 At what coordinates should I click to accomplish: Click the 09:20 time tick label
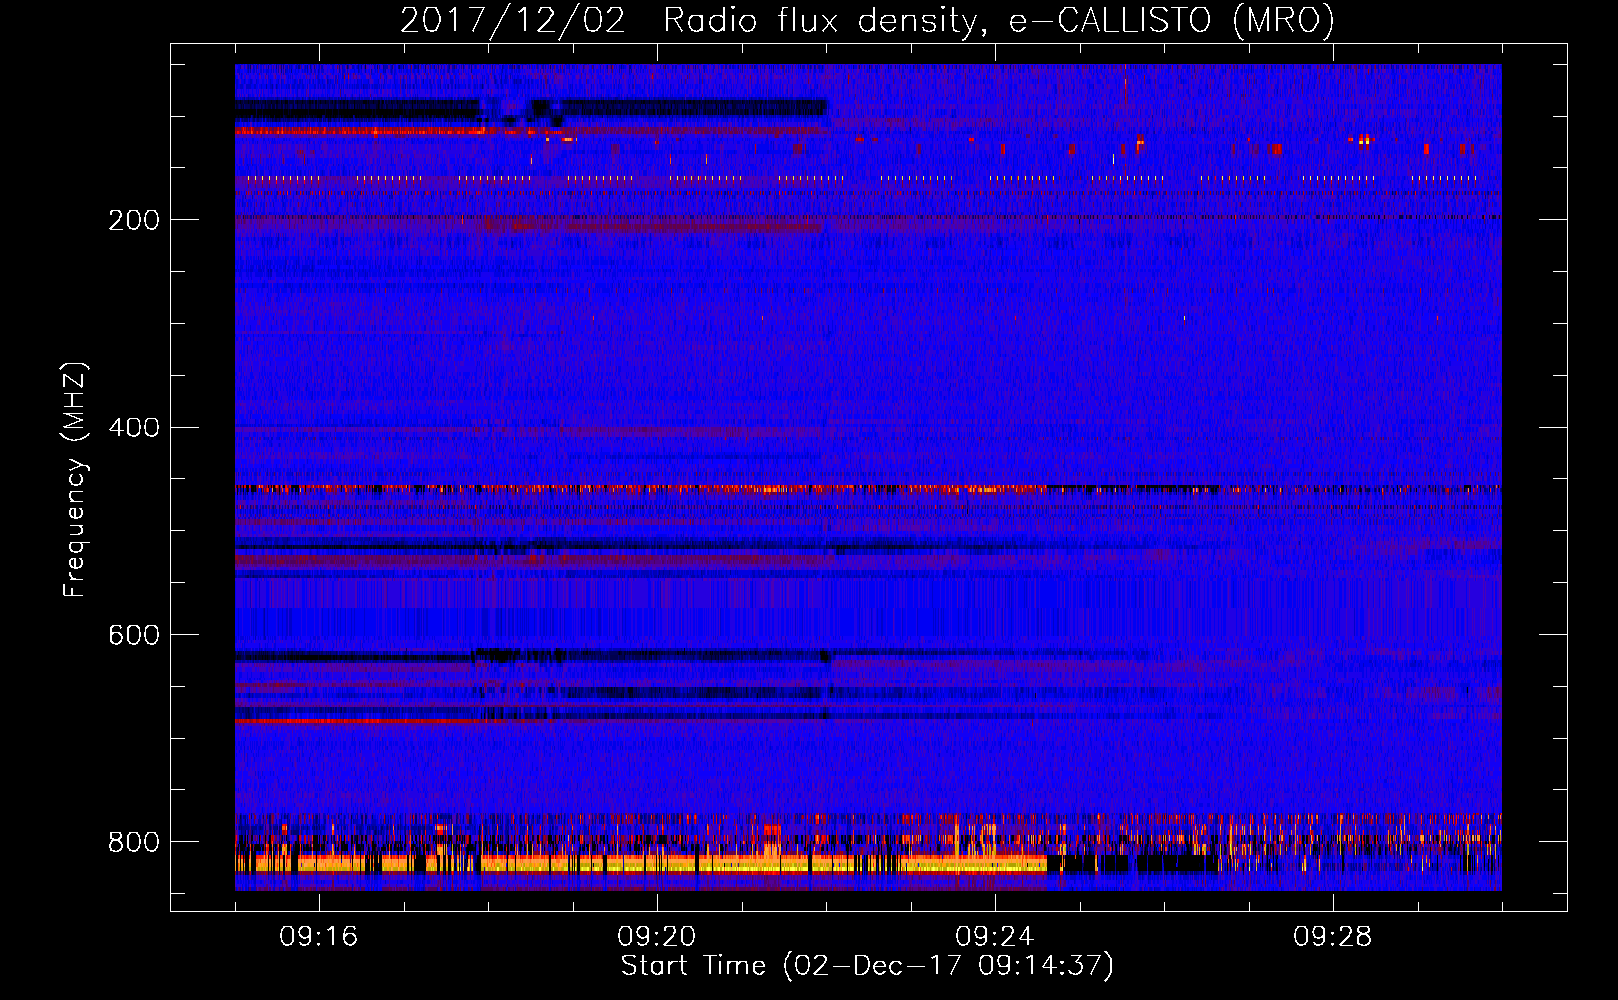pos(657,937)
